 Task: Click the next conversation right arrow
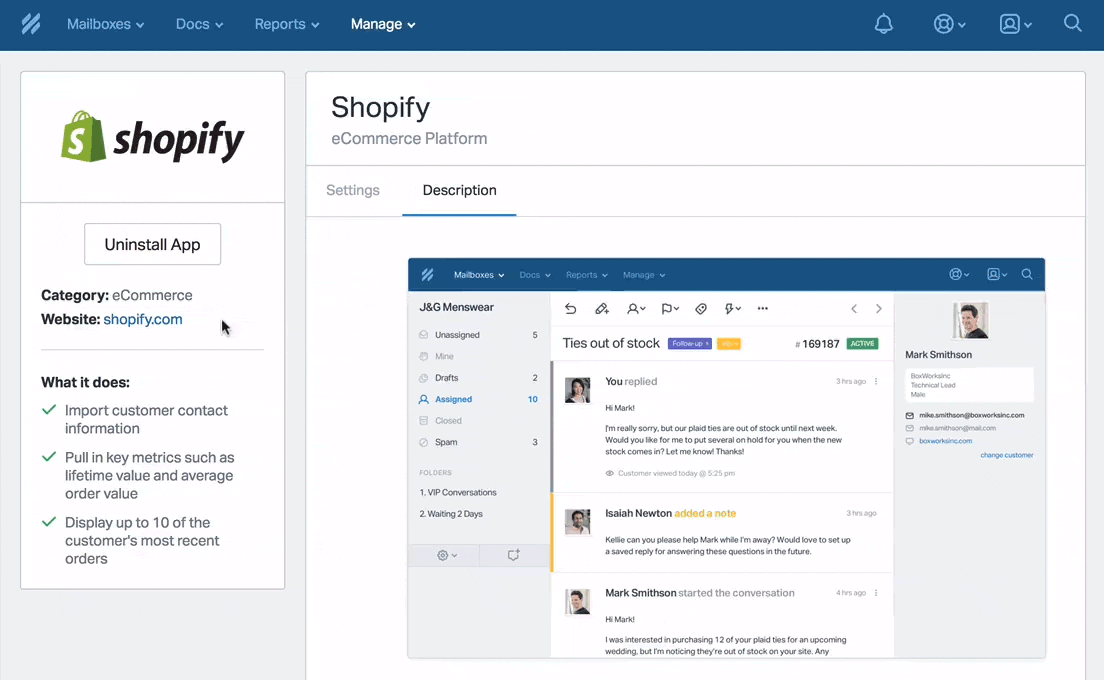[879, 308]
